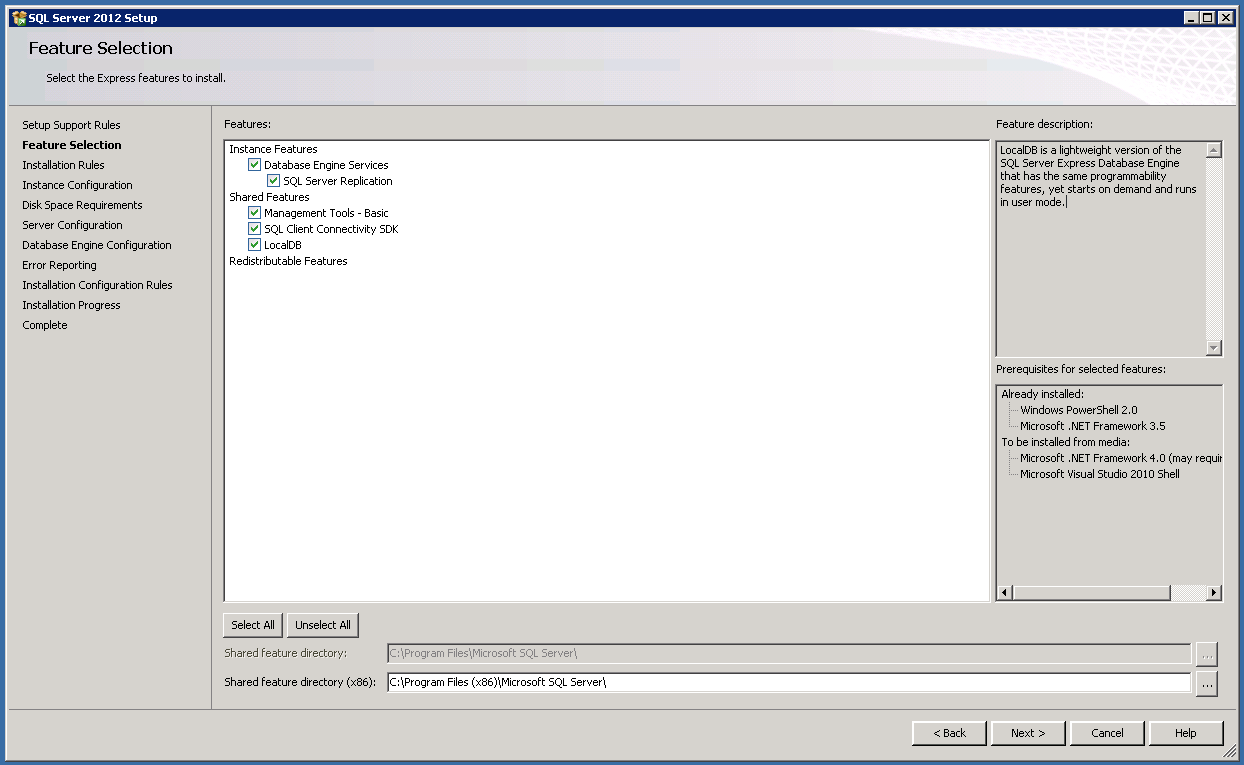Select Database Engine Configuration step

[97, 245]
